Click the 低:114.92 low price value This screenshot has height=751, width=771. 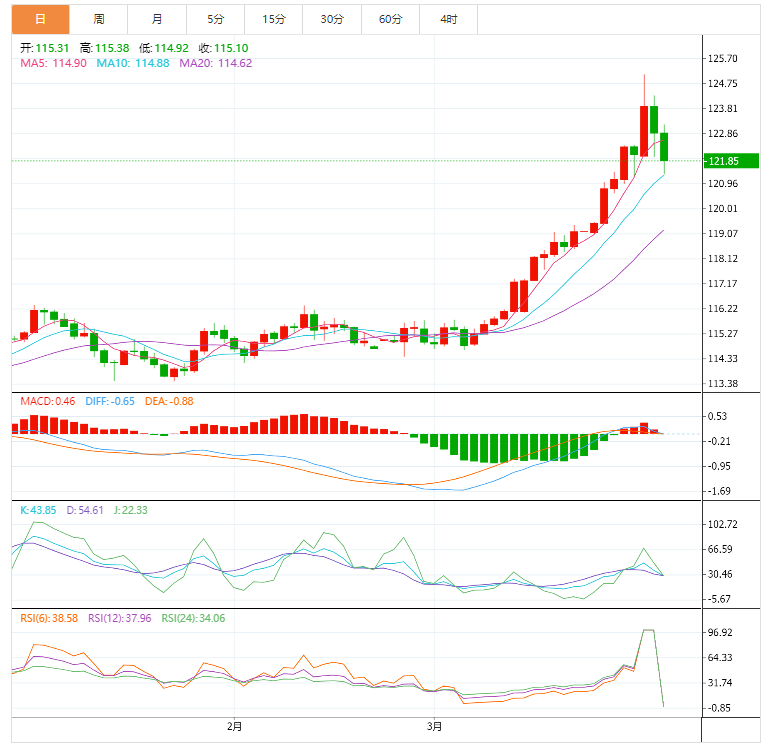(164, 48)
